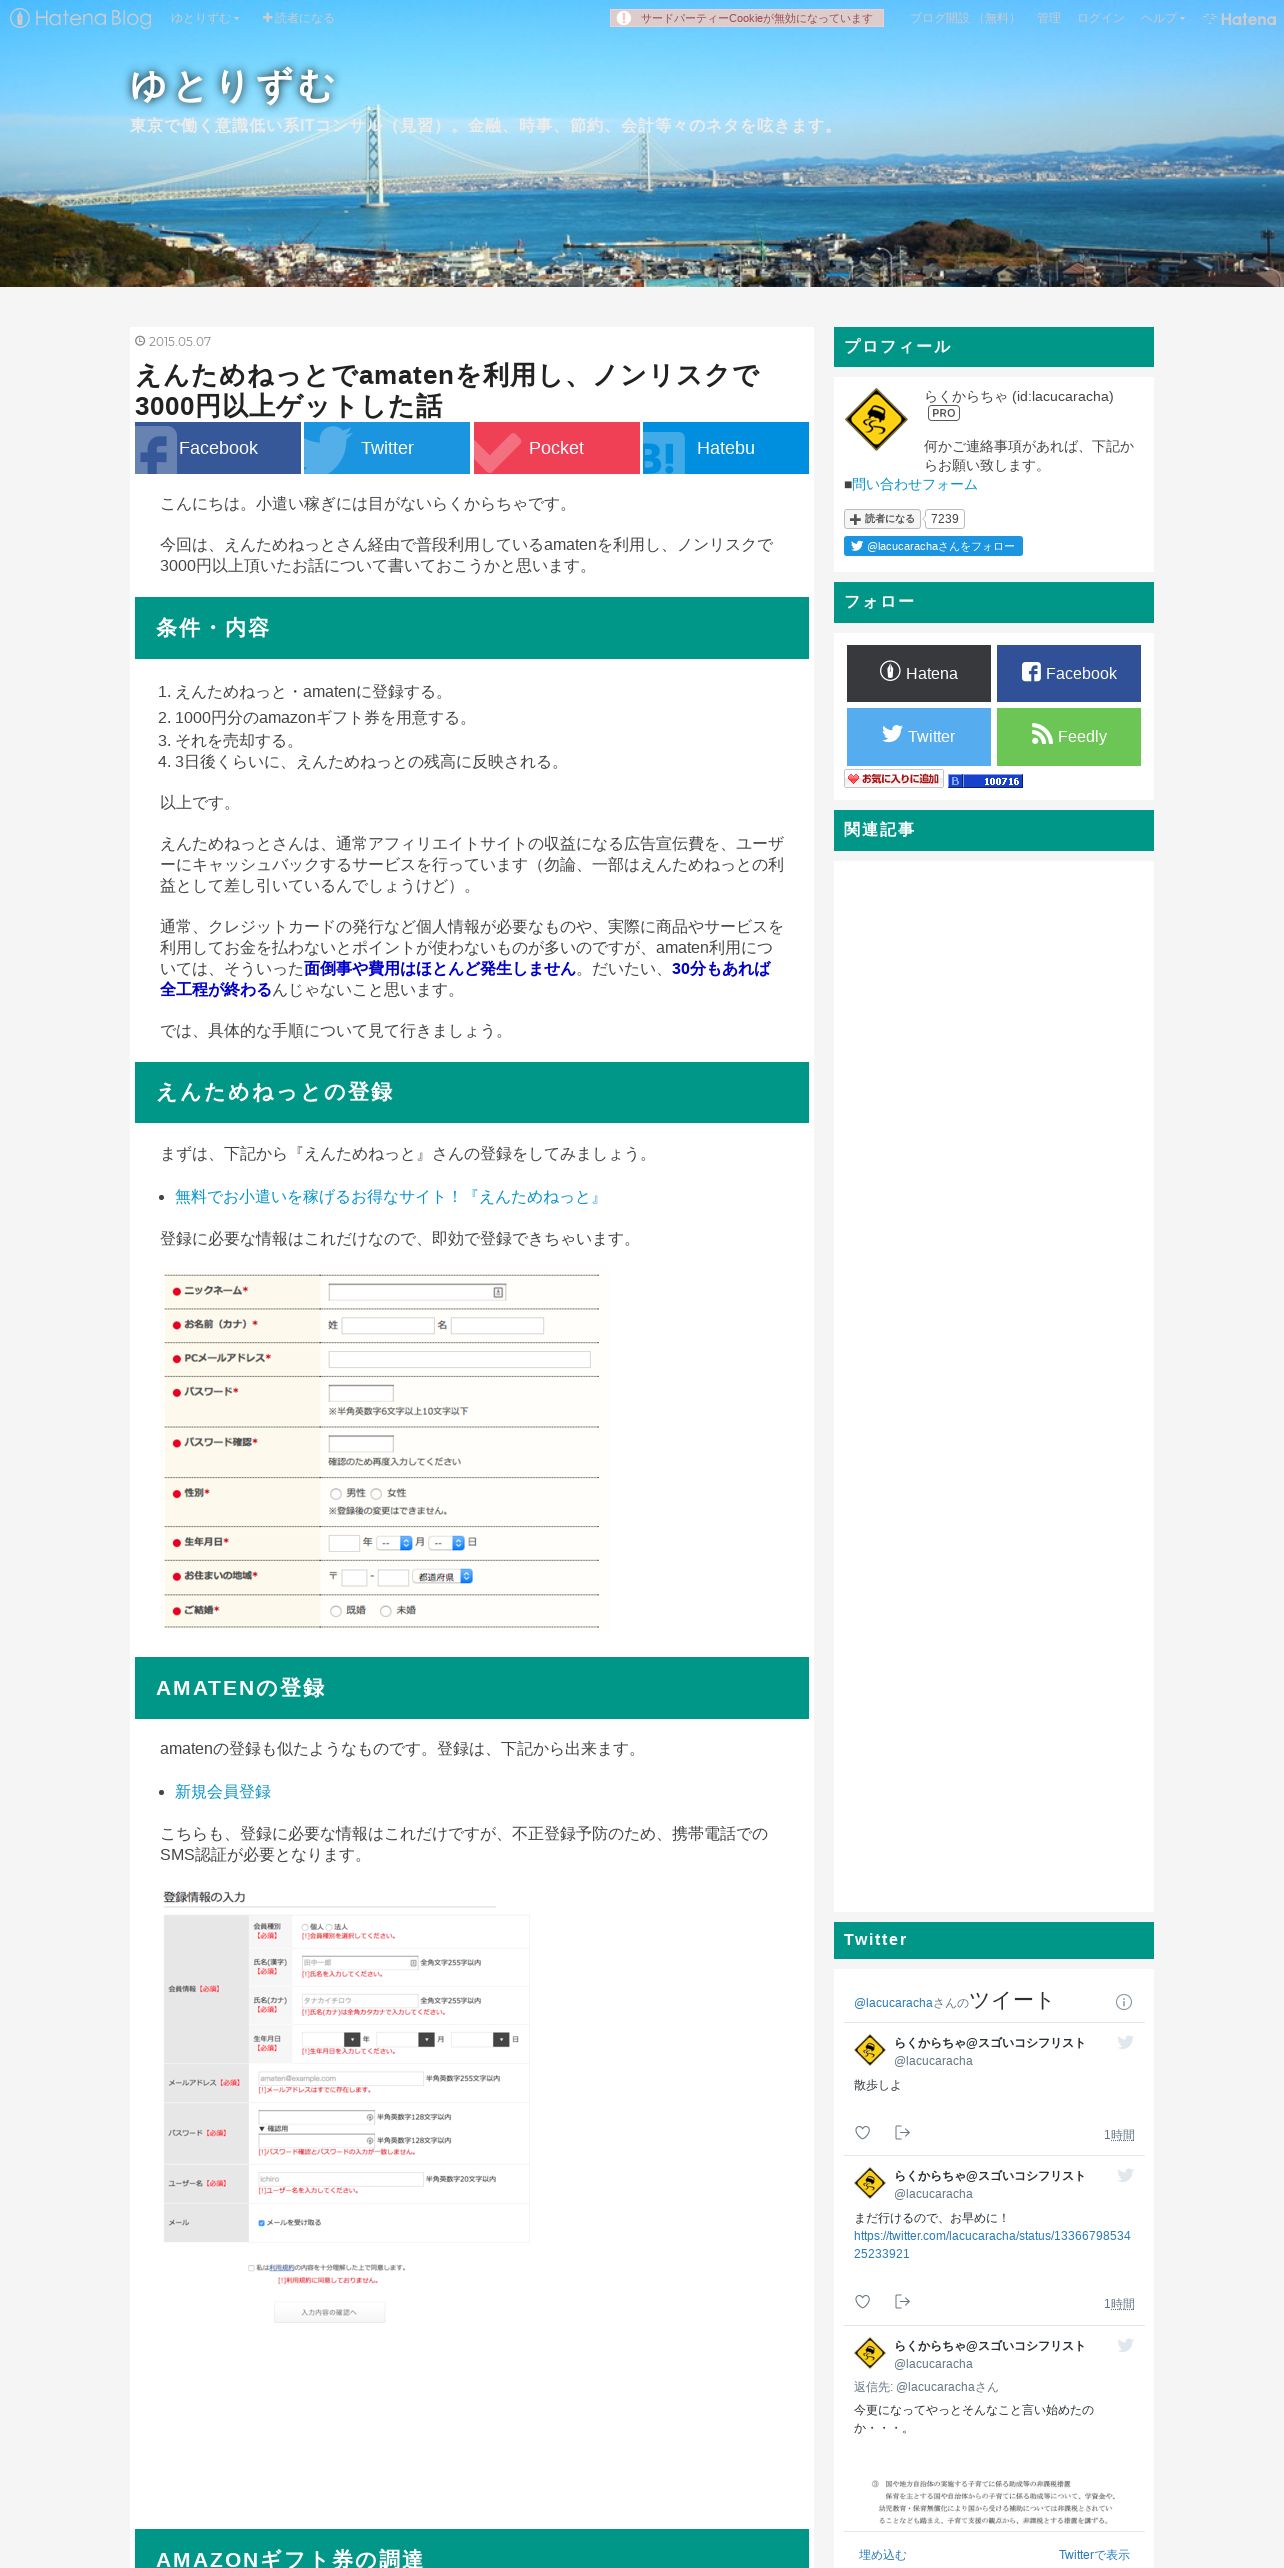Click the 関連記事 sidebar heading
The height and width of the screenshot is (2568, 1284).
994,830
